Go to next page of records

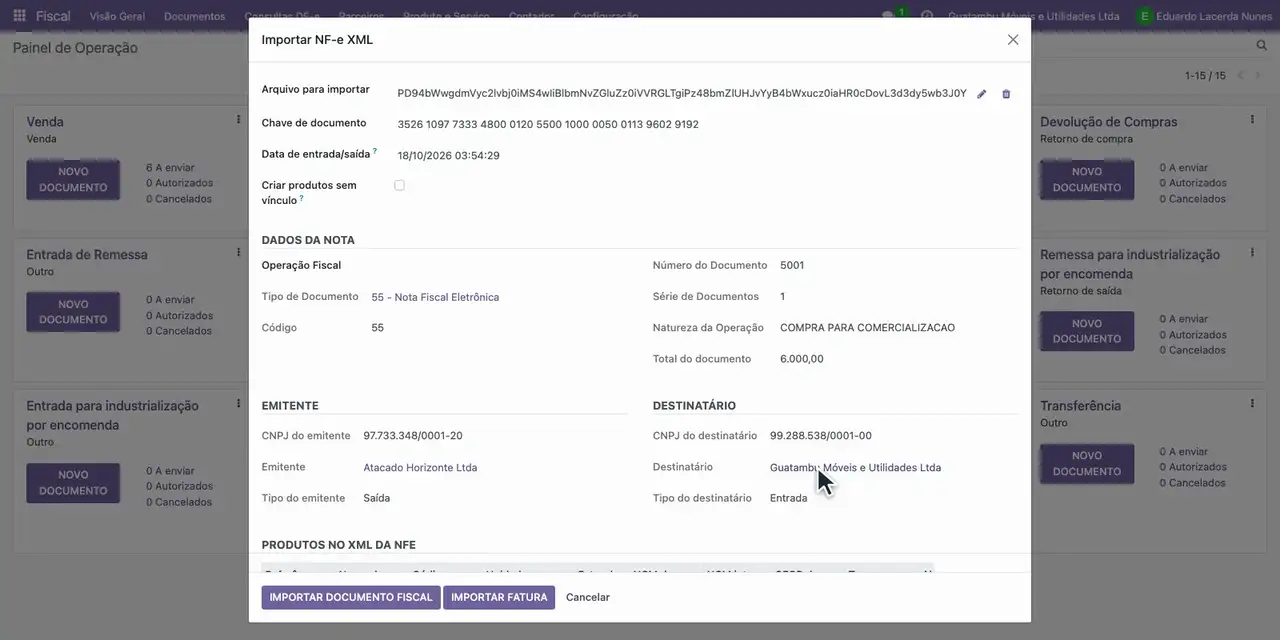click(1260, 75)
